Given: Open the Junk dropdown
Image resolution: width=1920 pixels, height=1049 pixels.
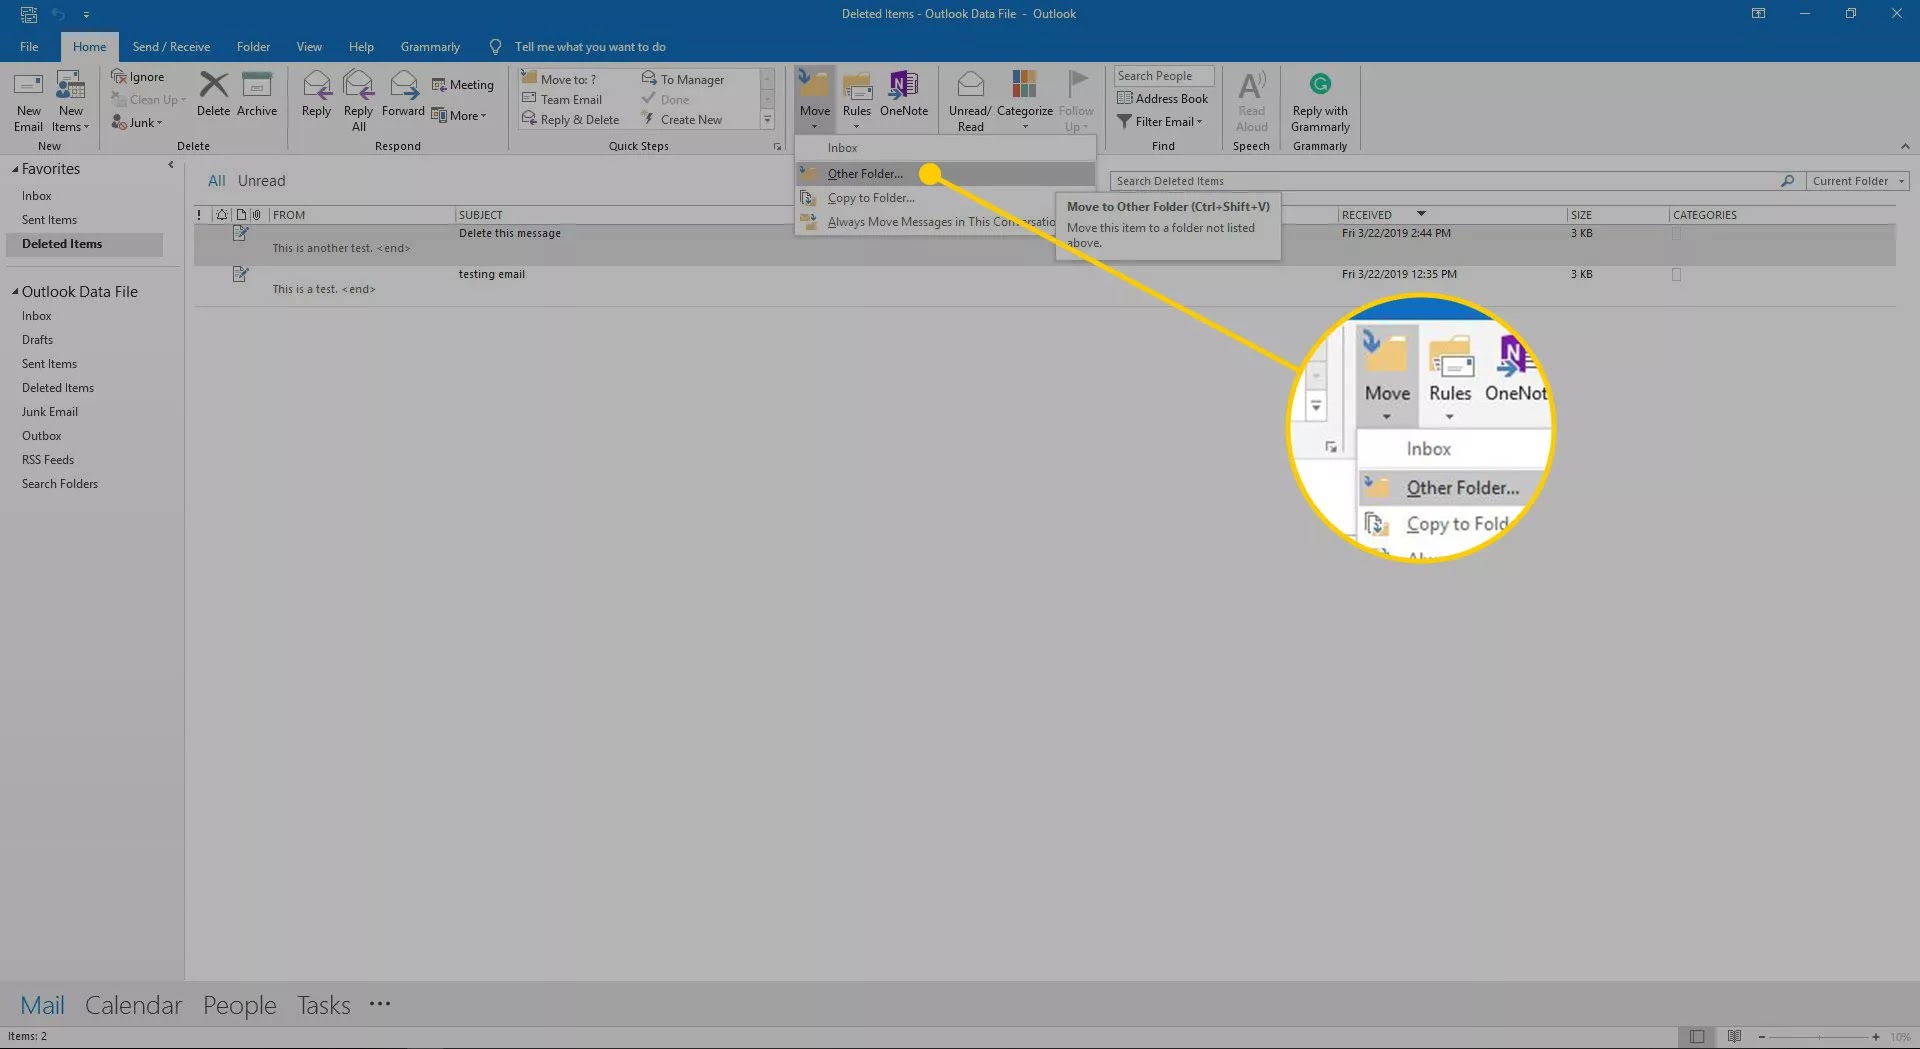Looking at the screenshot, I should tap(137, 122).
